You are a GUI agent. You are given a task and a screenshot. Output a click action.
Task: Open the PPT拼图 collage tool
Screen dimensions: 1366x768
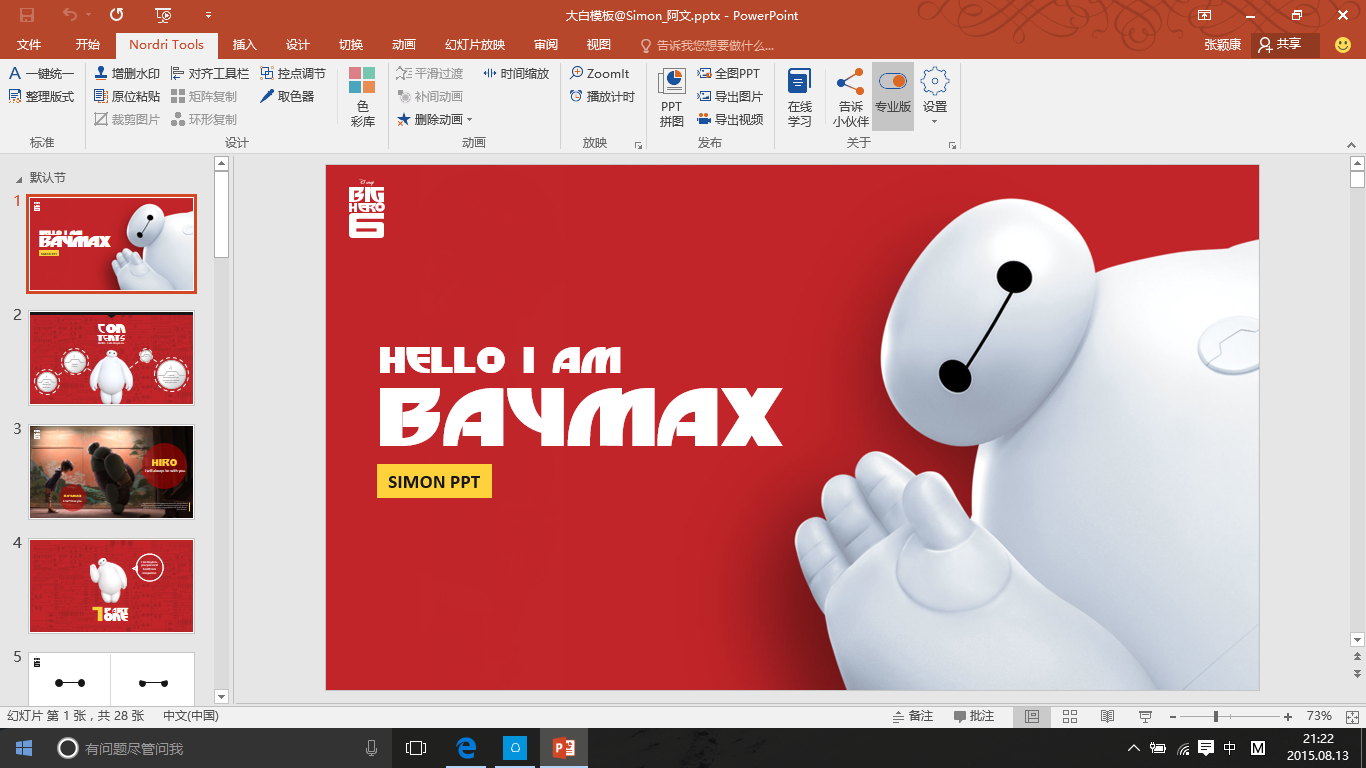(671, 97)
